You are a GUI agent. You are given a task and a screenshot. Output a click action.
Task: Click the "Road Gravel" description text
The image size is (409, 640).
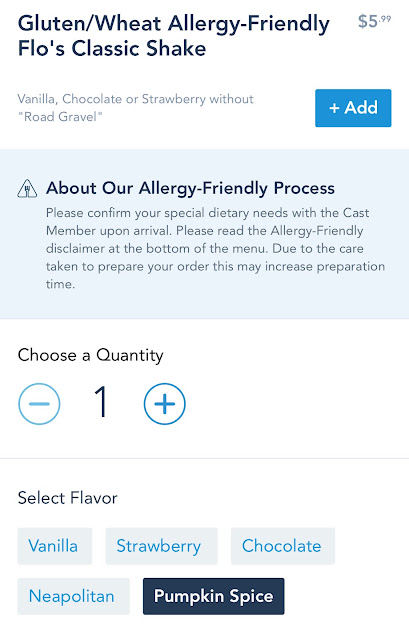pos(60,117)
